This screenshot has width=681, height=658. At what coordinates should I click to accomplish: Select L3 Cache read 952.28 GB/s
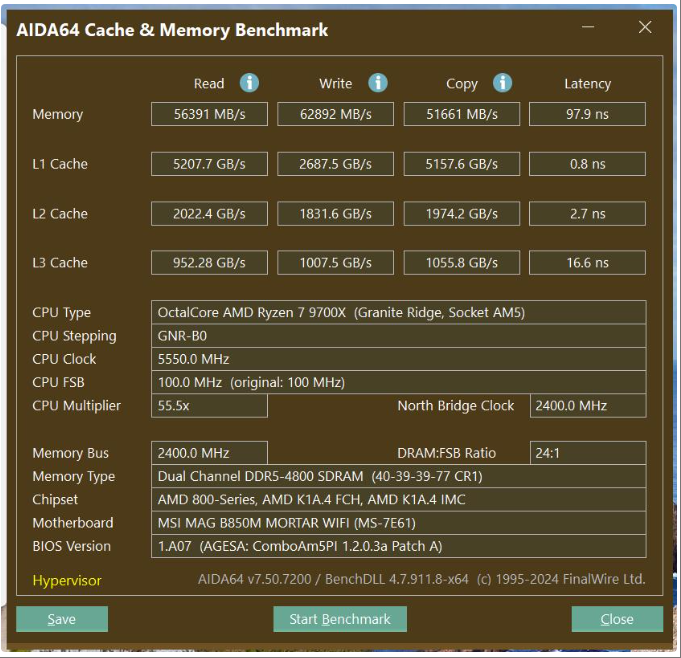209,263
